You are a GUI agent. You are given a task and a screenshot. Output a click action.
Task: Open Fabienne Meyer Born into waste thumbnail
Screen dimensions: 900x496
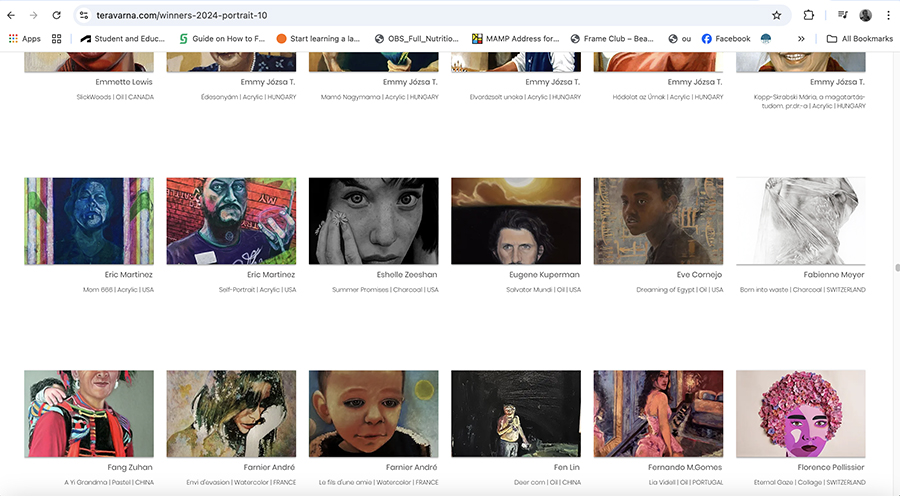point(801,221)
